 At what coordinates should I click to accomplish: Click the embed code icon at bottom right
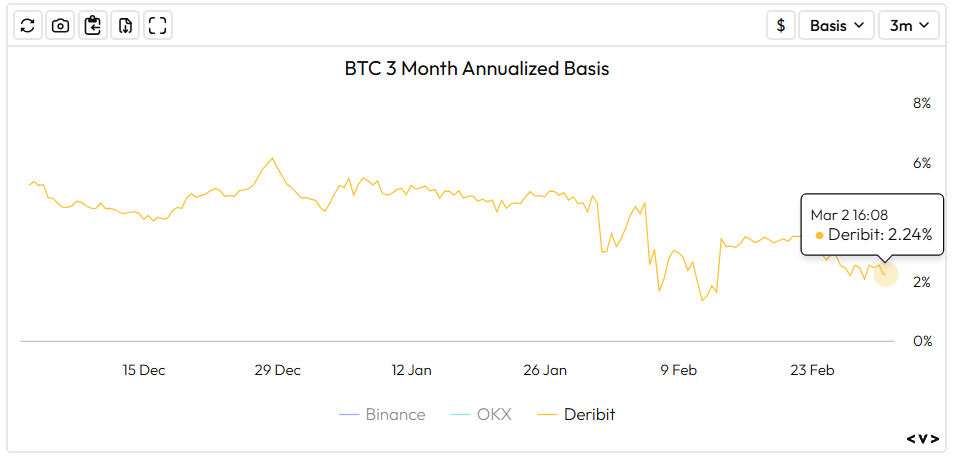923,438
